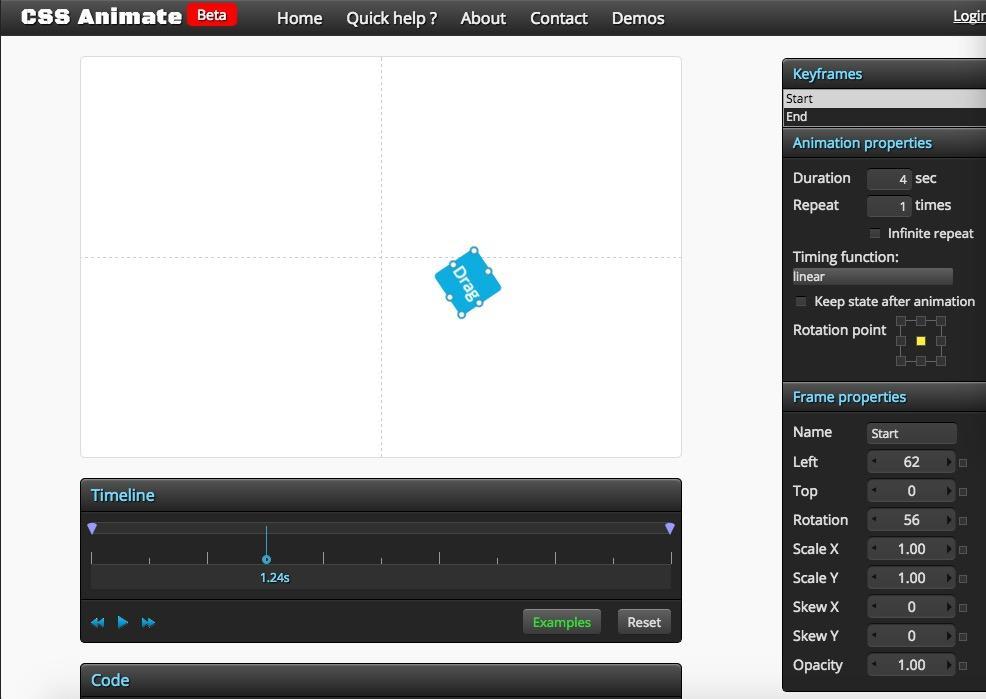Select the Start keyframe marker on timeline
Image resolution: width=986 pixels, height=699 pixels.
pos(92,528)
